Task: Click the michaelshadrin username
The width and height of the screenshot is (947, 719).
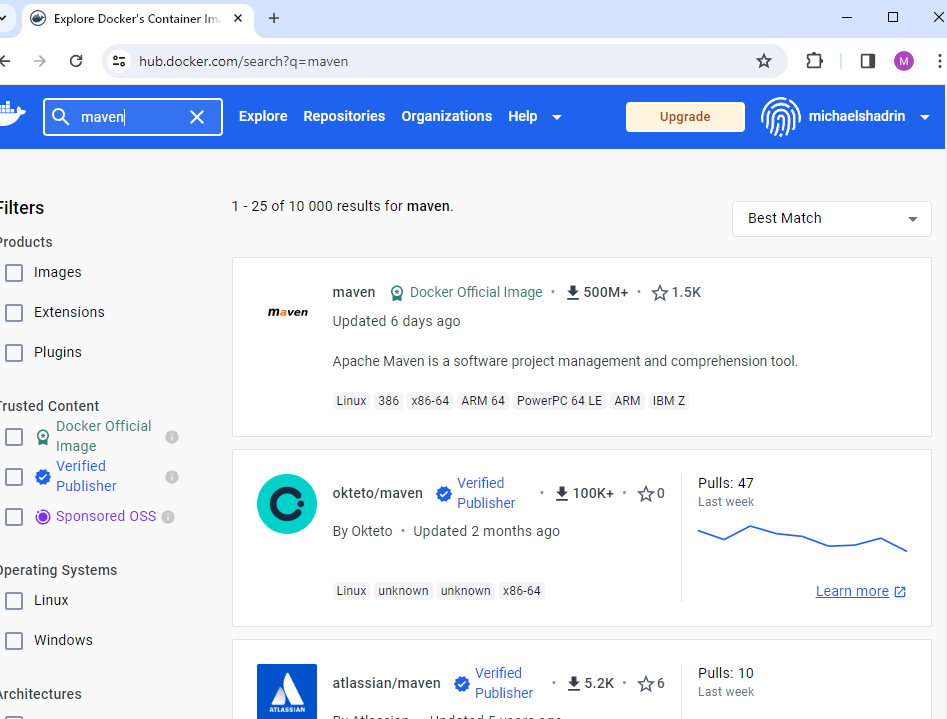Action: point(856,116)
